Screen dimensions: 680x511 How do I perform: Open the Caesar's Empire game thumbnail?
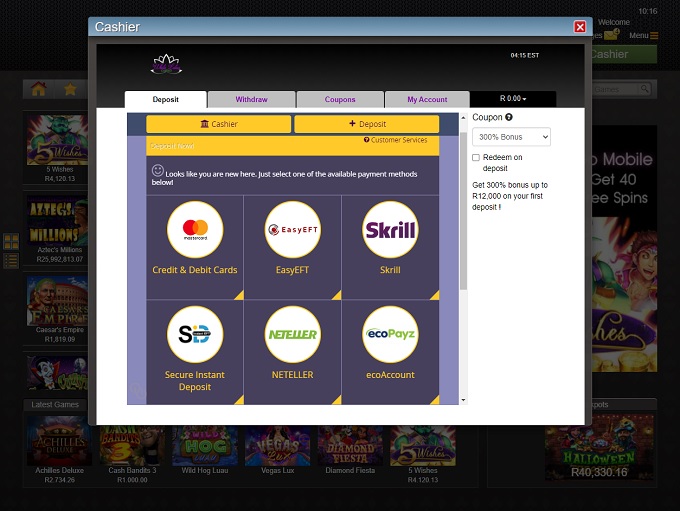tap(57, 301)
